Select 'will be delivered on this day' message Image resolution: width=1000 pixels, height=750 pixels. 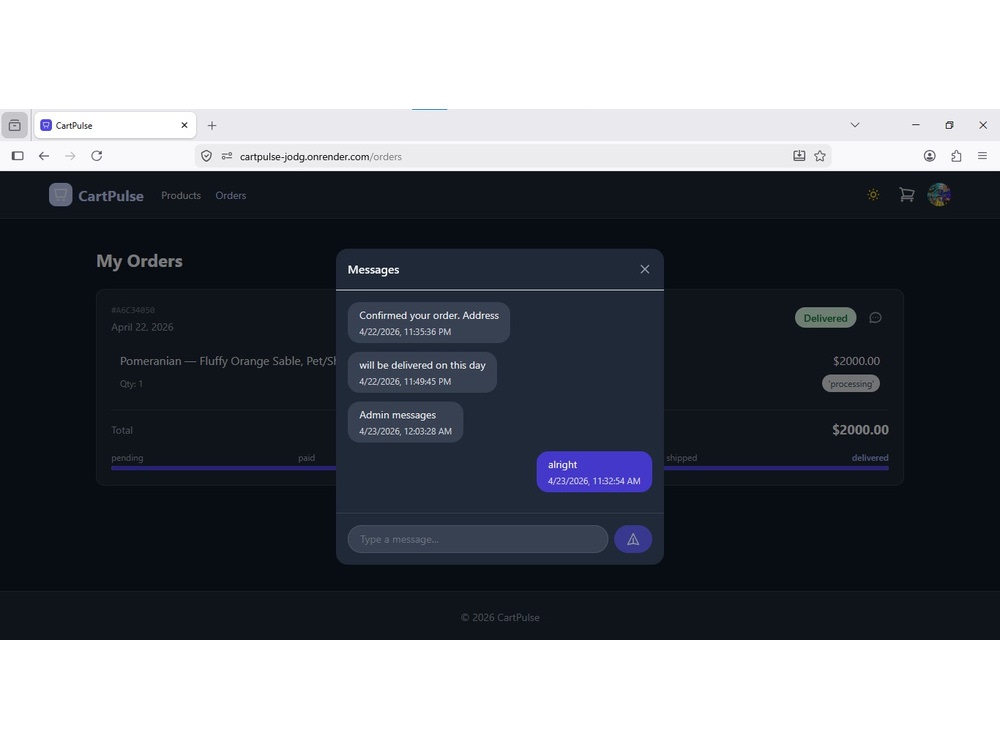[x=422, y=372]
